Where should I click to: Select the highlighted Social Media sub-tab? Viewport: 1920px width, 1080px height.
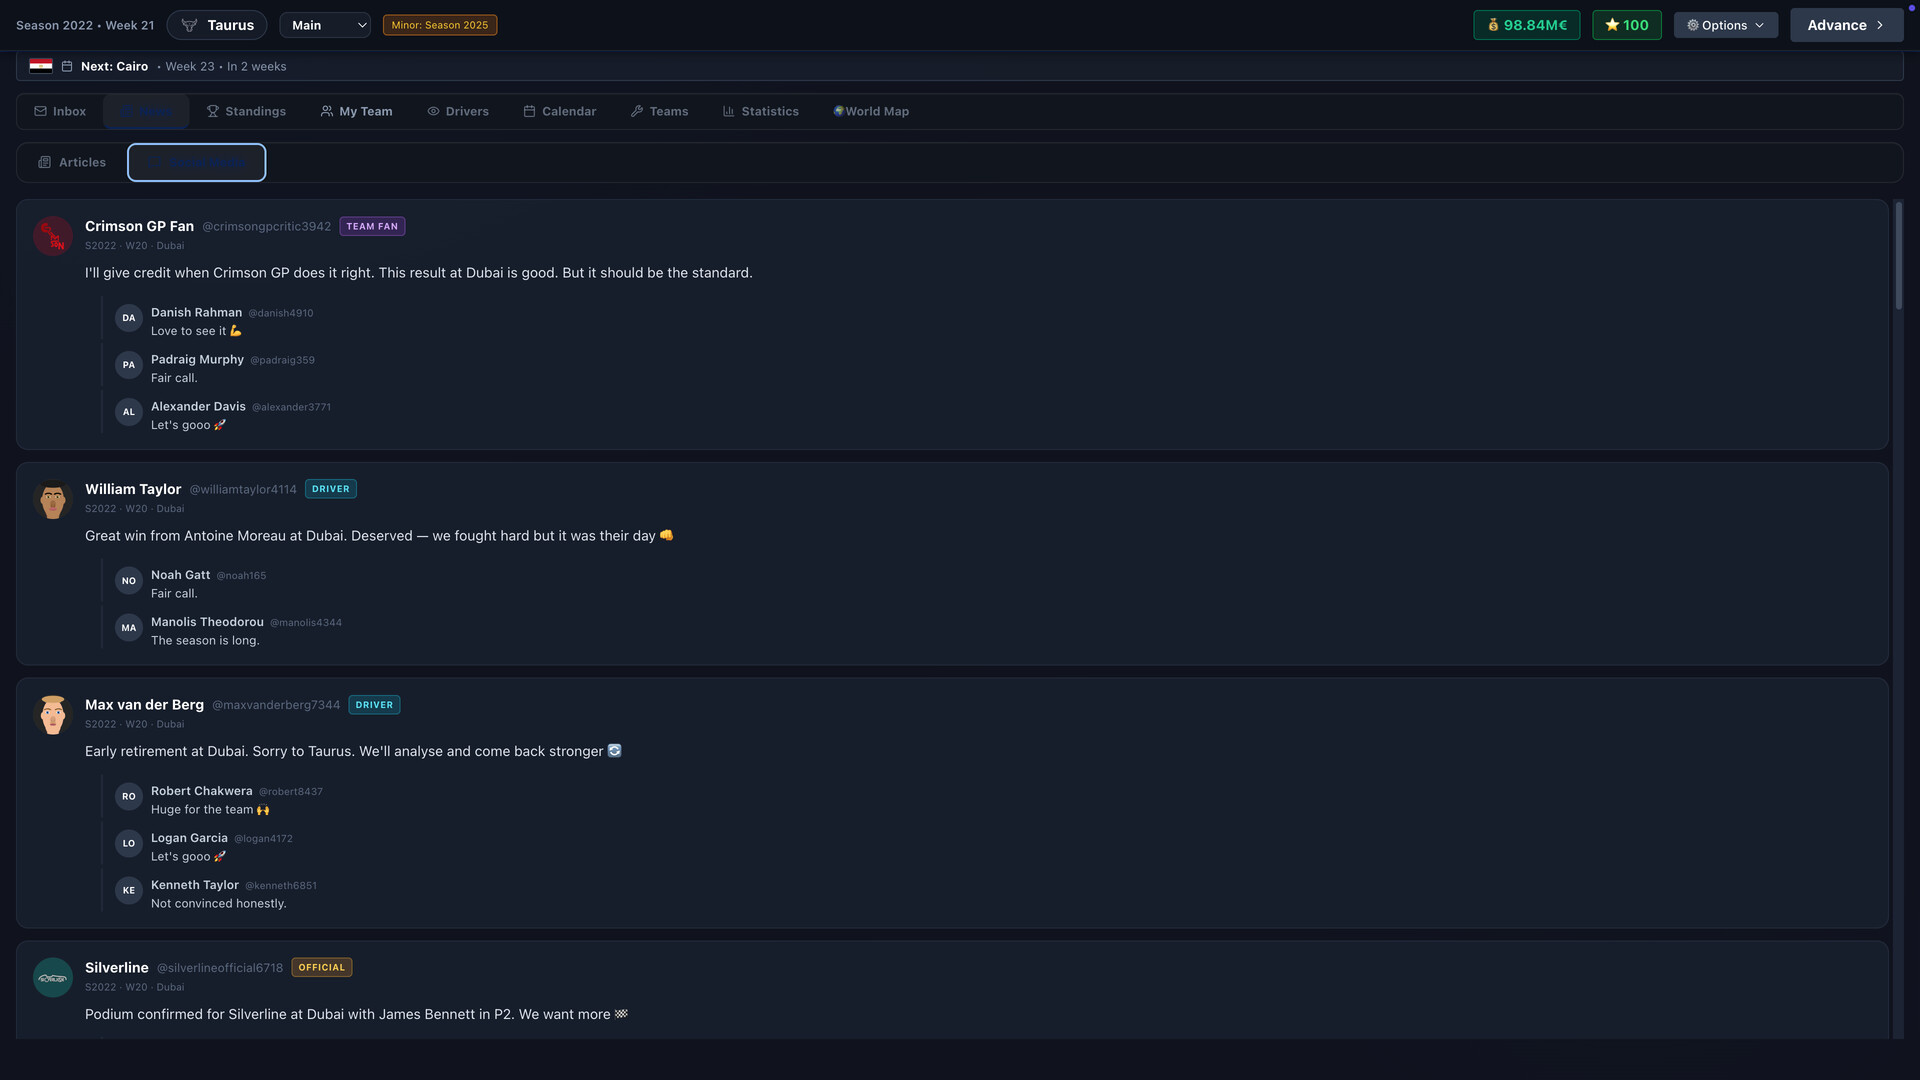196,162
